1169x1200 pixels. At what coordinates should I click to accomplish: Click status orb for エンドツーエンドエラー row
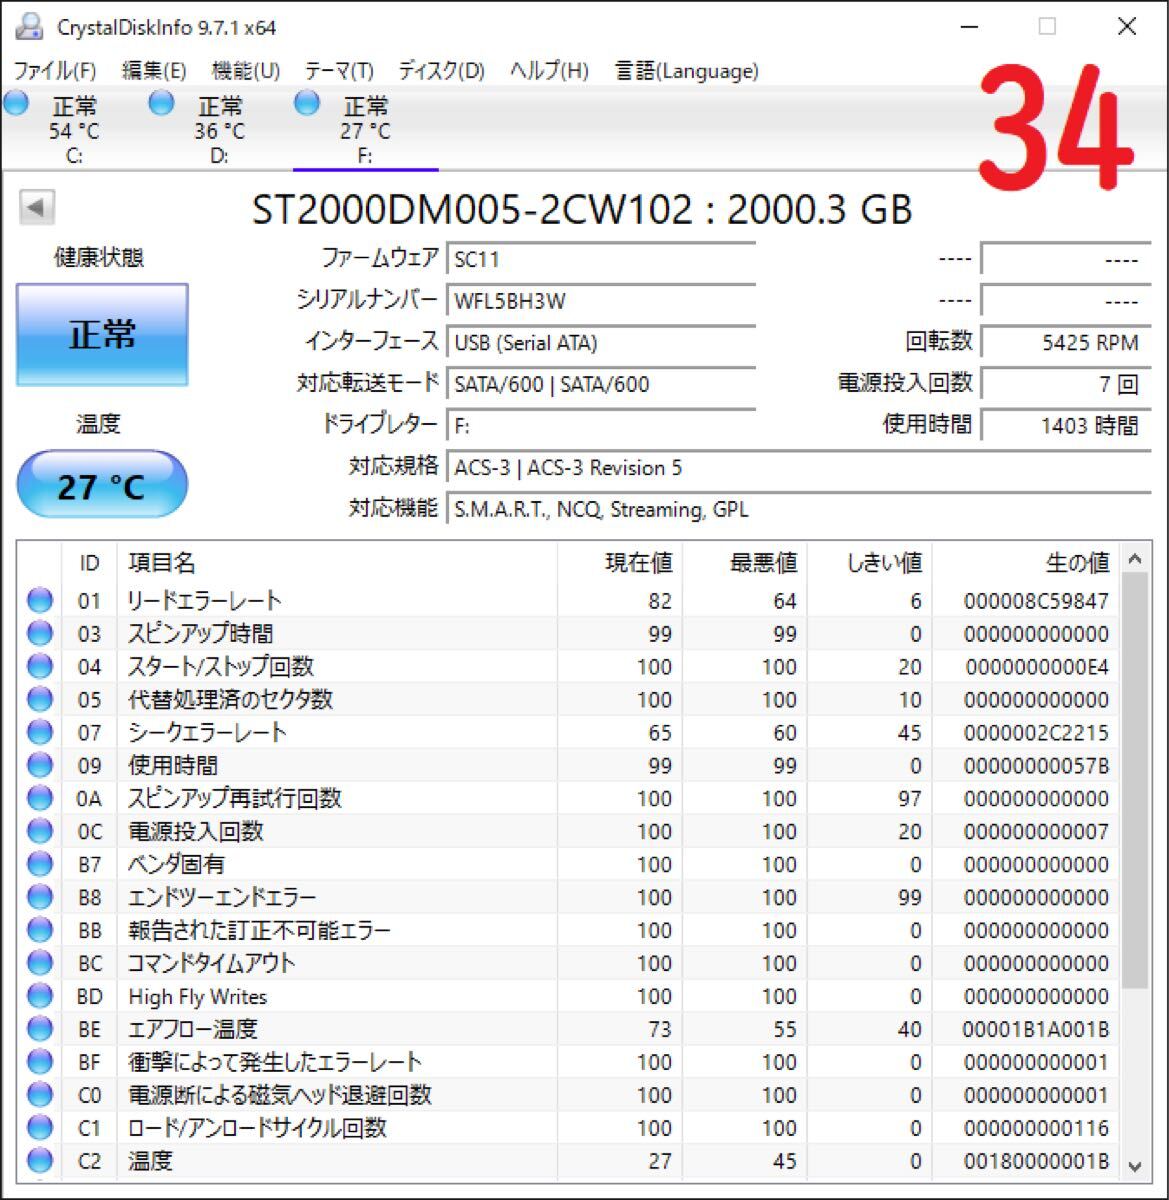[40, 898]
